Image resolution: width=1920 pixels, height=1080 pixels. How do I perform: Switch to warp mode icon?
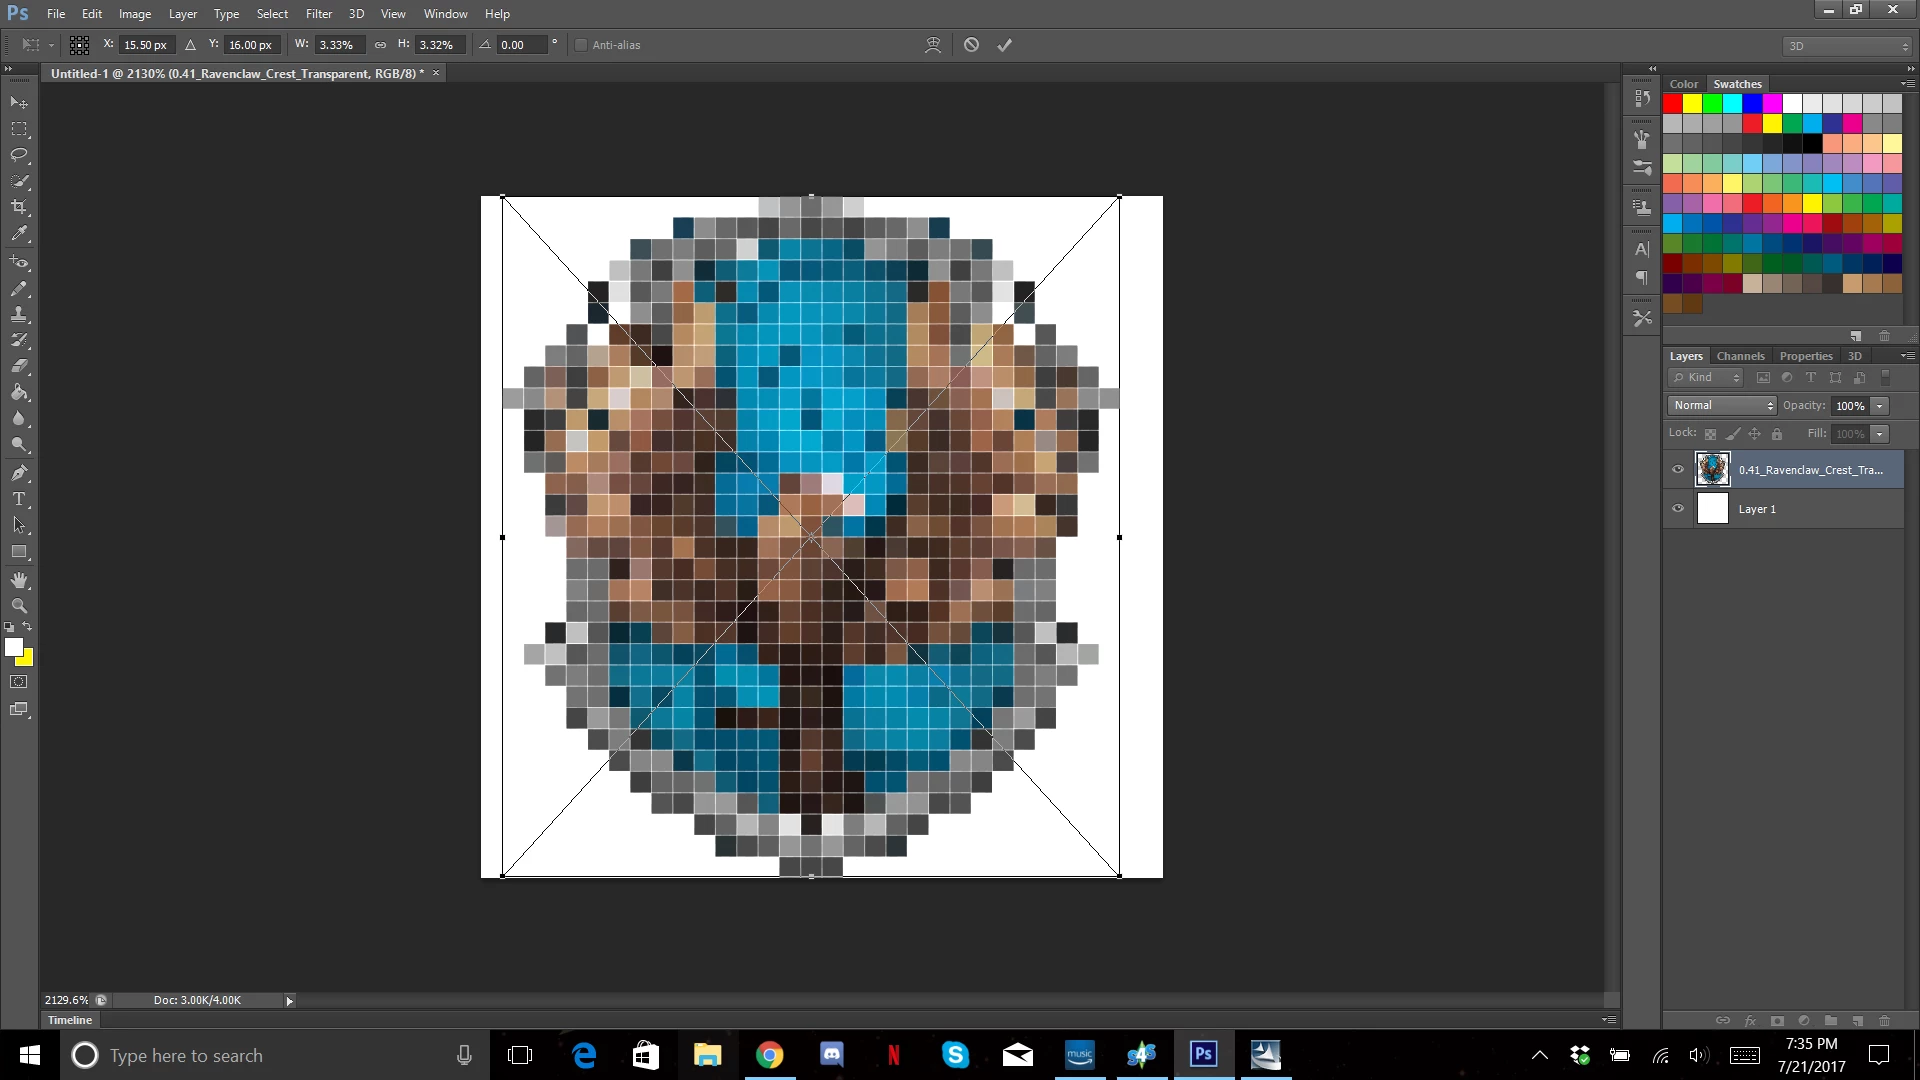pyautogui.click(x=933, y=45)
